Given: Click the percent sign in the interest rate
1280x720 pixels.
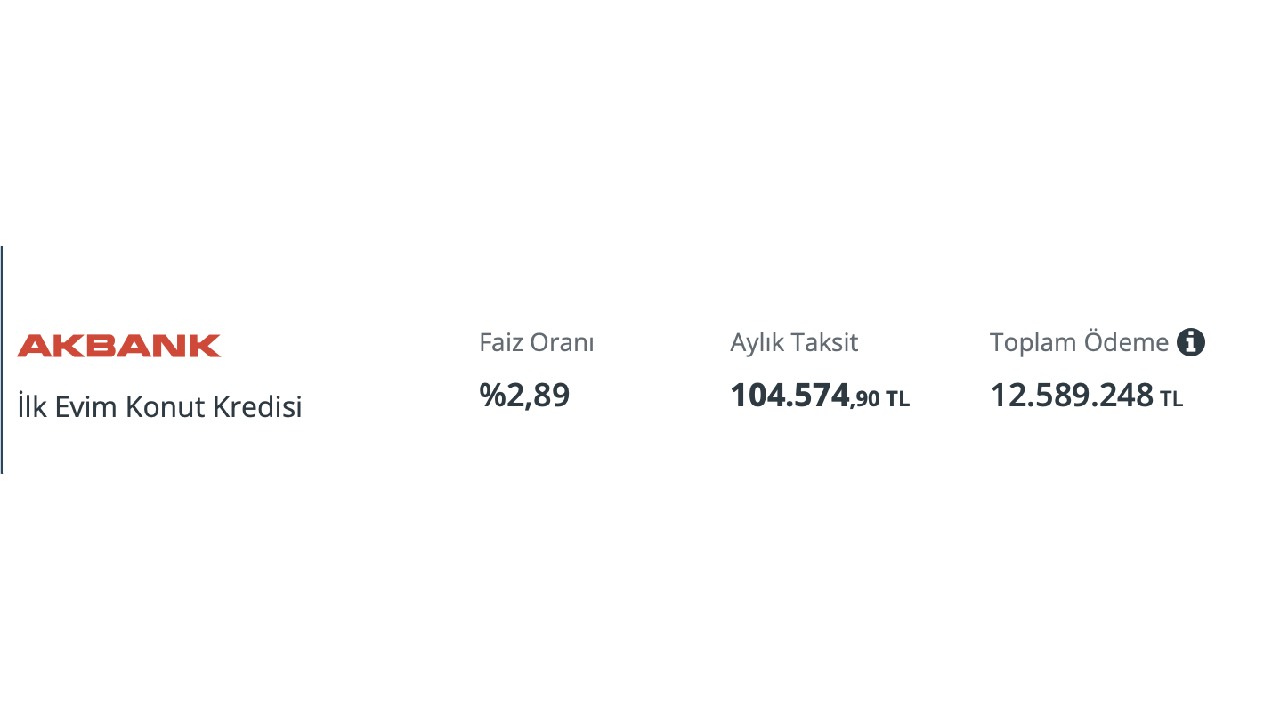Looking at the screenshot, I should point(493,395).
